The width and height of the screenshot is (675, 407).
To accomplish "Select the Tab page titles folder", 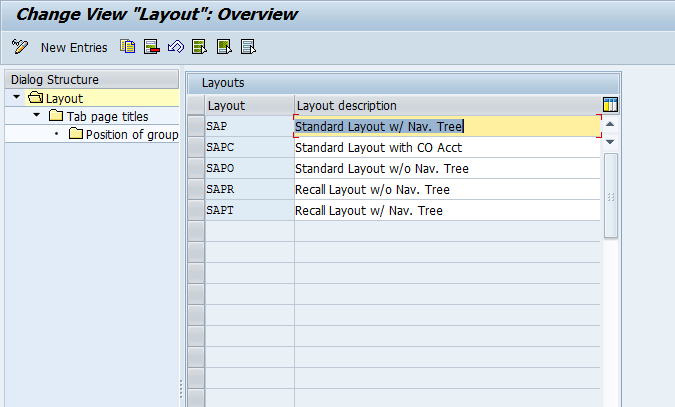I will [x=107, y=117].
